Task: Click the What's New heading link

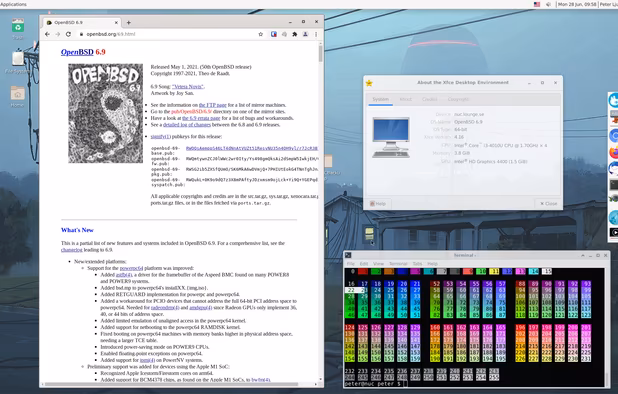Action: point(77,230)
